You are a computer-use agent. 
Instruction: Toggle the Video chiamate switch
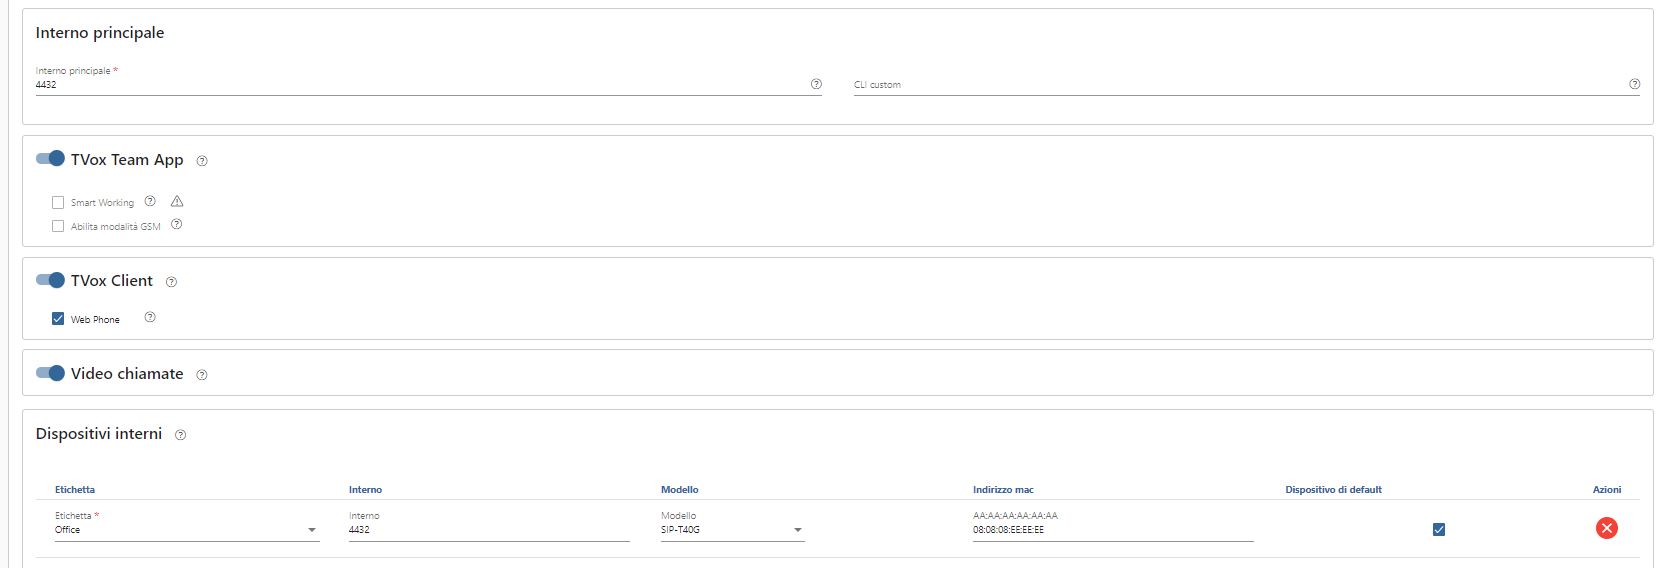click(50, 373)
